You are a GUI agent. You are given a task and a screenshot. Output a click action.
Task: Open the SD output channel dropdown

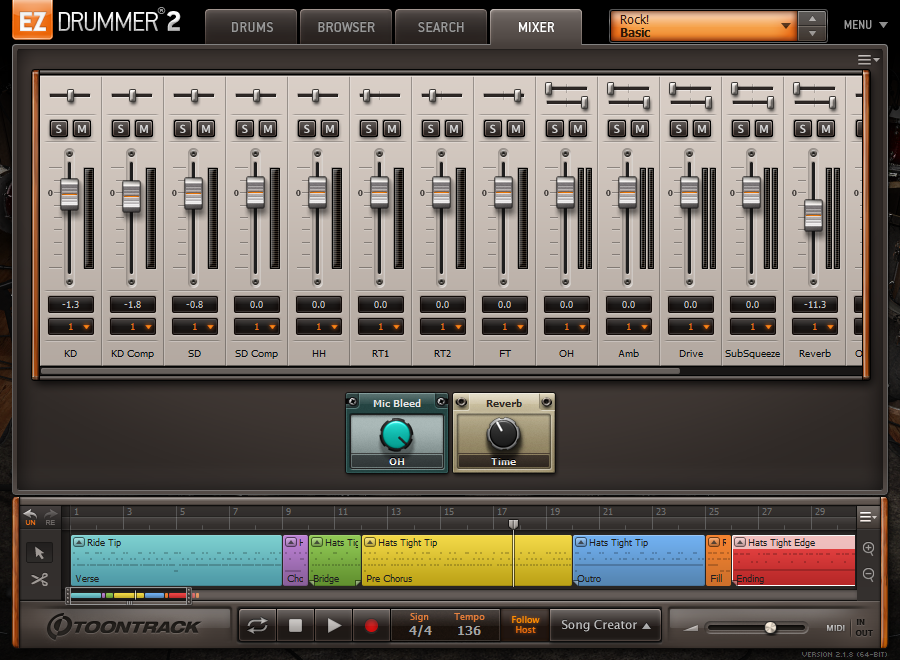pyautogui.click(x=195, y=327)
